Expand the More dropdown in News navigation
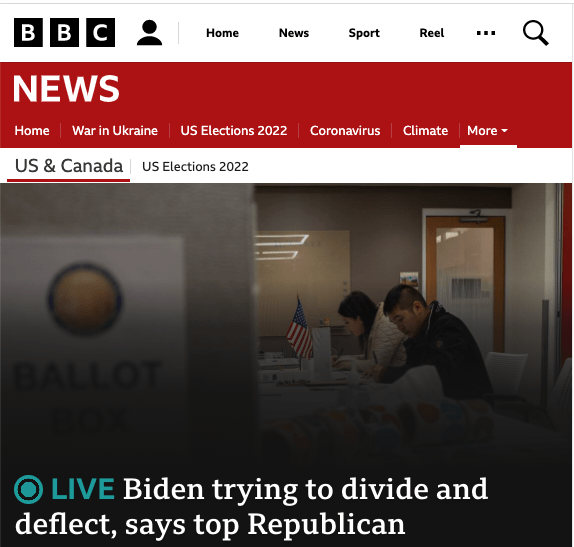Image resolution: width=574 pixels, height=547 pixels. point(488,131)
